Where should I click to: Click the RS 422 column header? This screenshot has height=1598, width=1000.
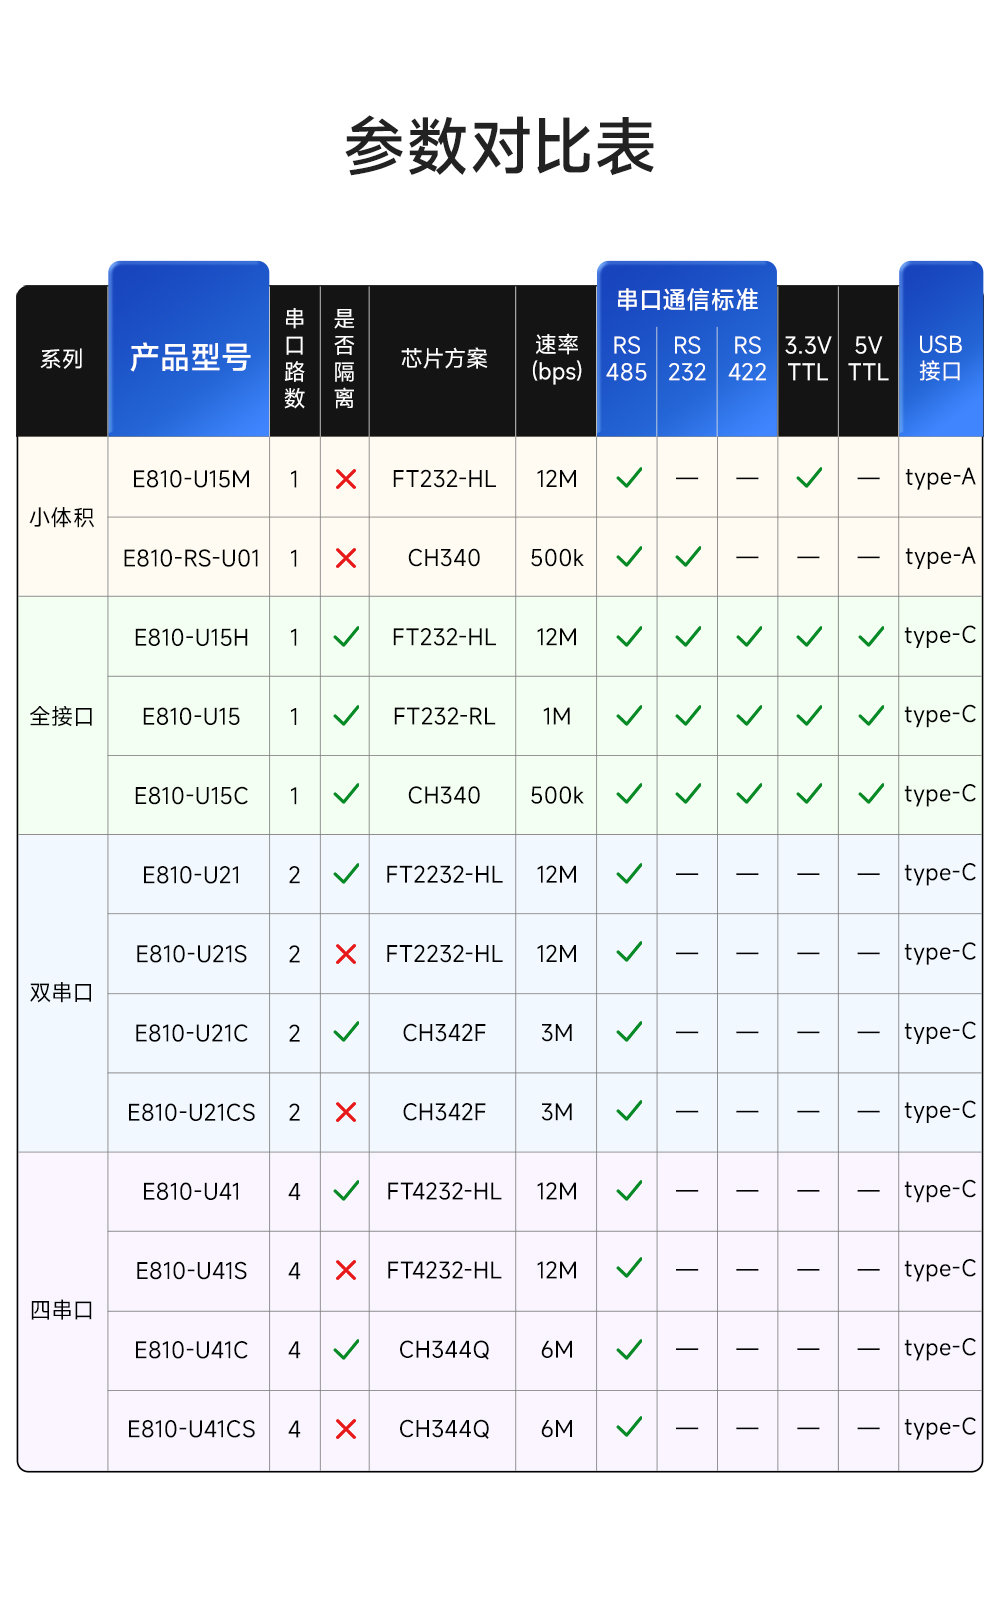748,359
